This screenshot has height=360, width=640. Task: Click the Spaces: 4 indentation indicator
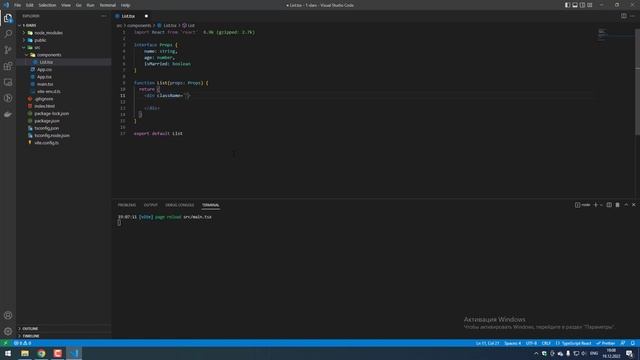pos(512,343)
